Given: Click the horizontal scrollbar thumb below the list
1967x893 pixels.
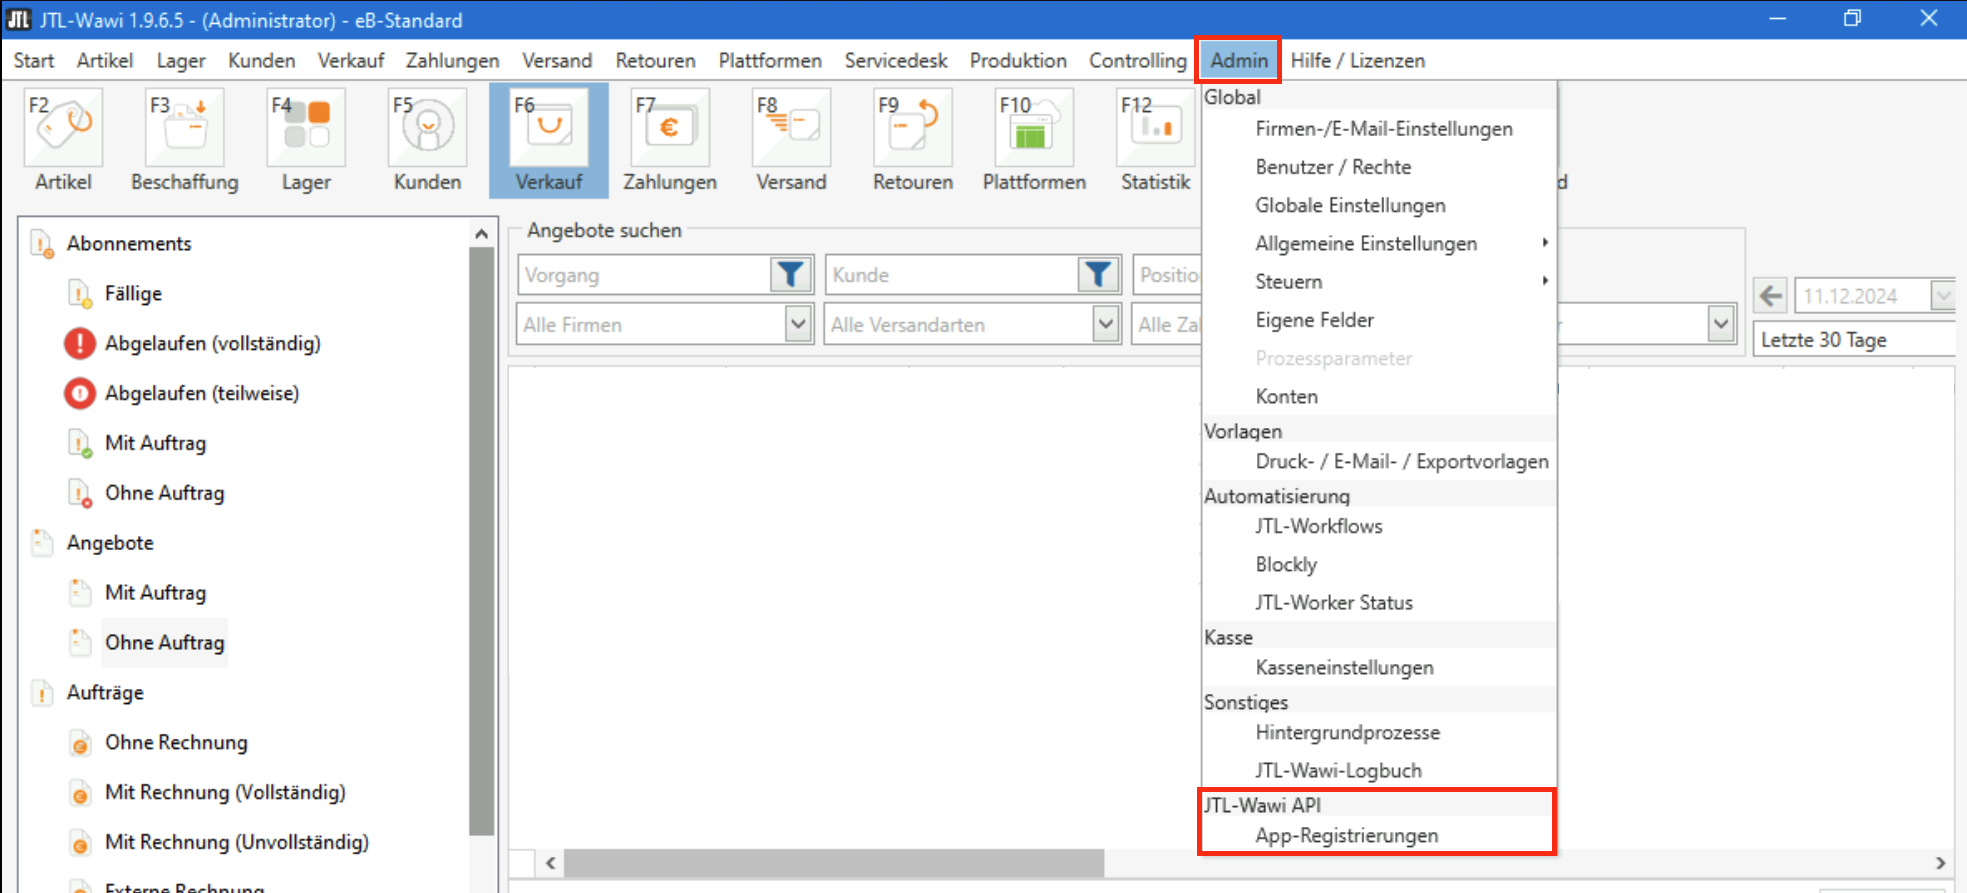Looking at the screenshot, I should pos(834,862).
